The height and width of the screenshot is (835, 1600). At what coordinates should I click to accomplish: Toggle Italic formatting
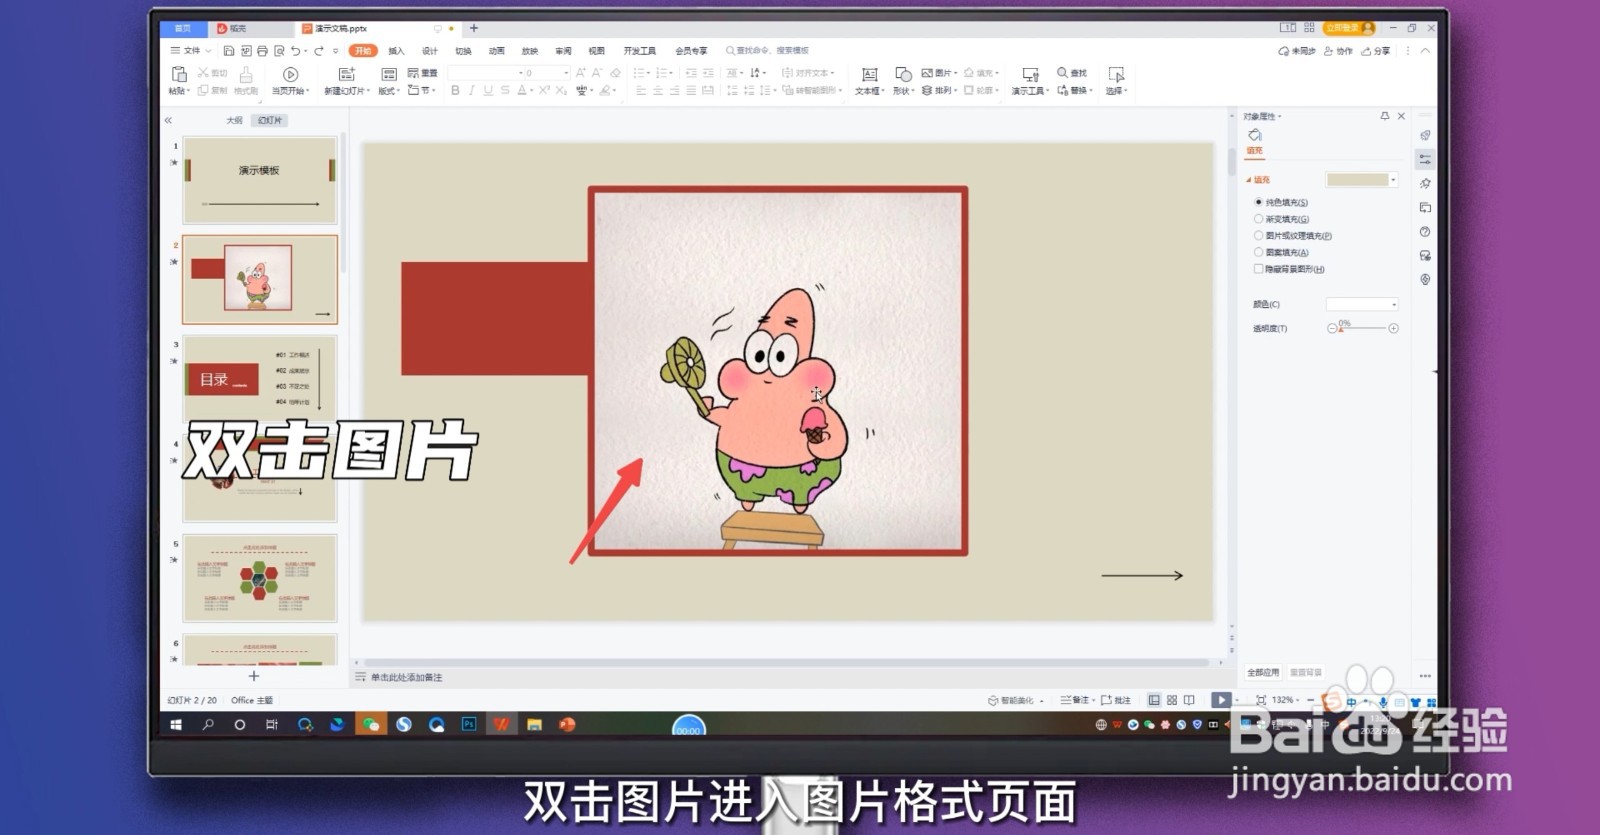pos(471,90)
